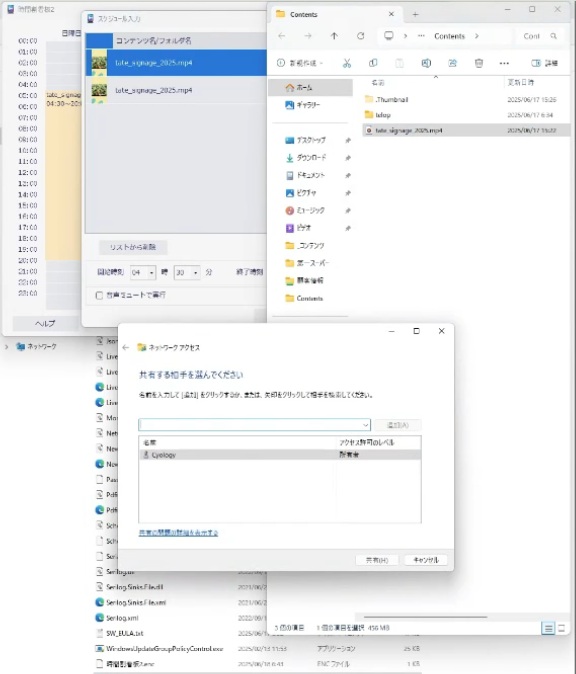576x674 pixels.
Task: Click the Copy icon in Explorer toolbar
Action: 373,63
